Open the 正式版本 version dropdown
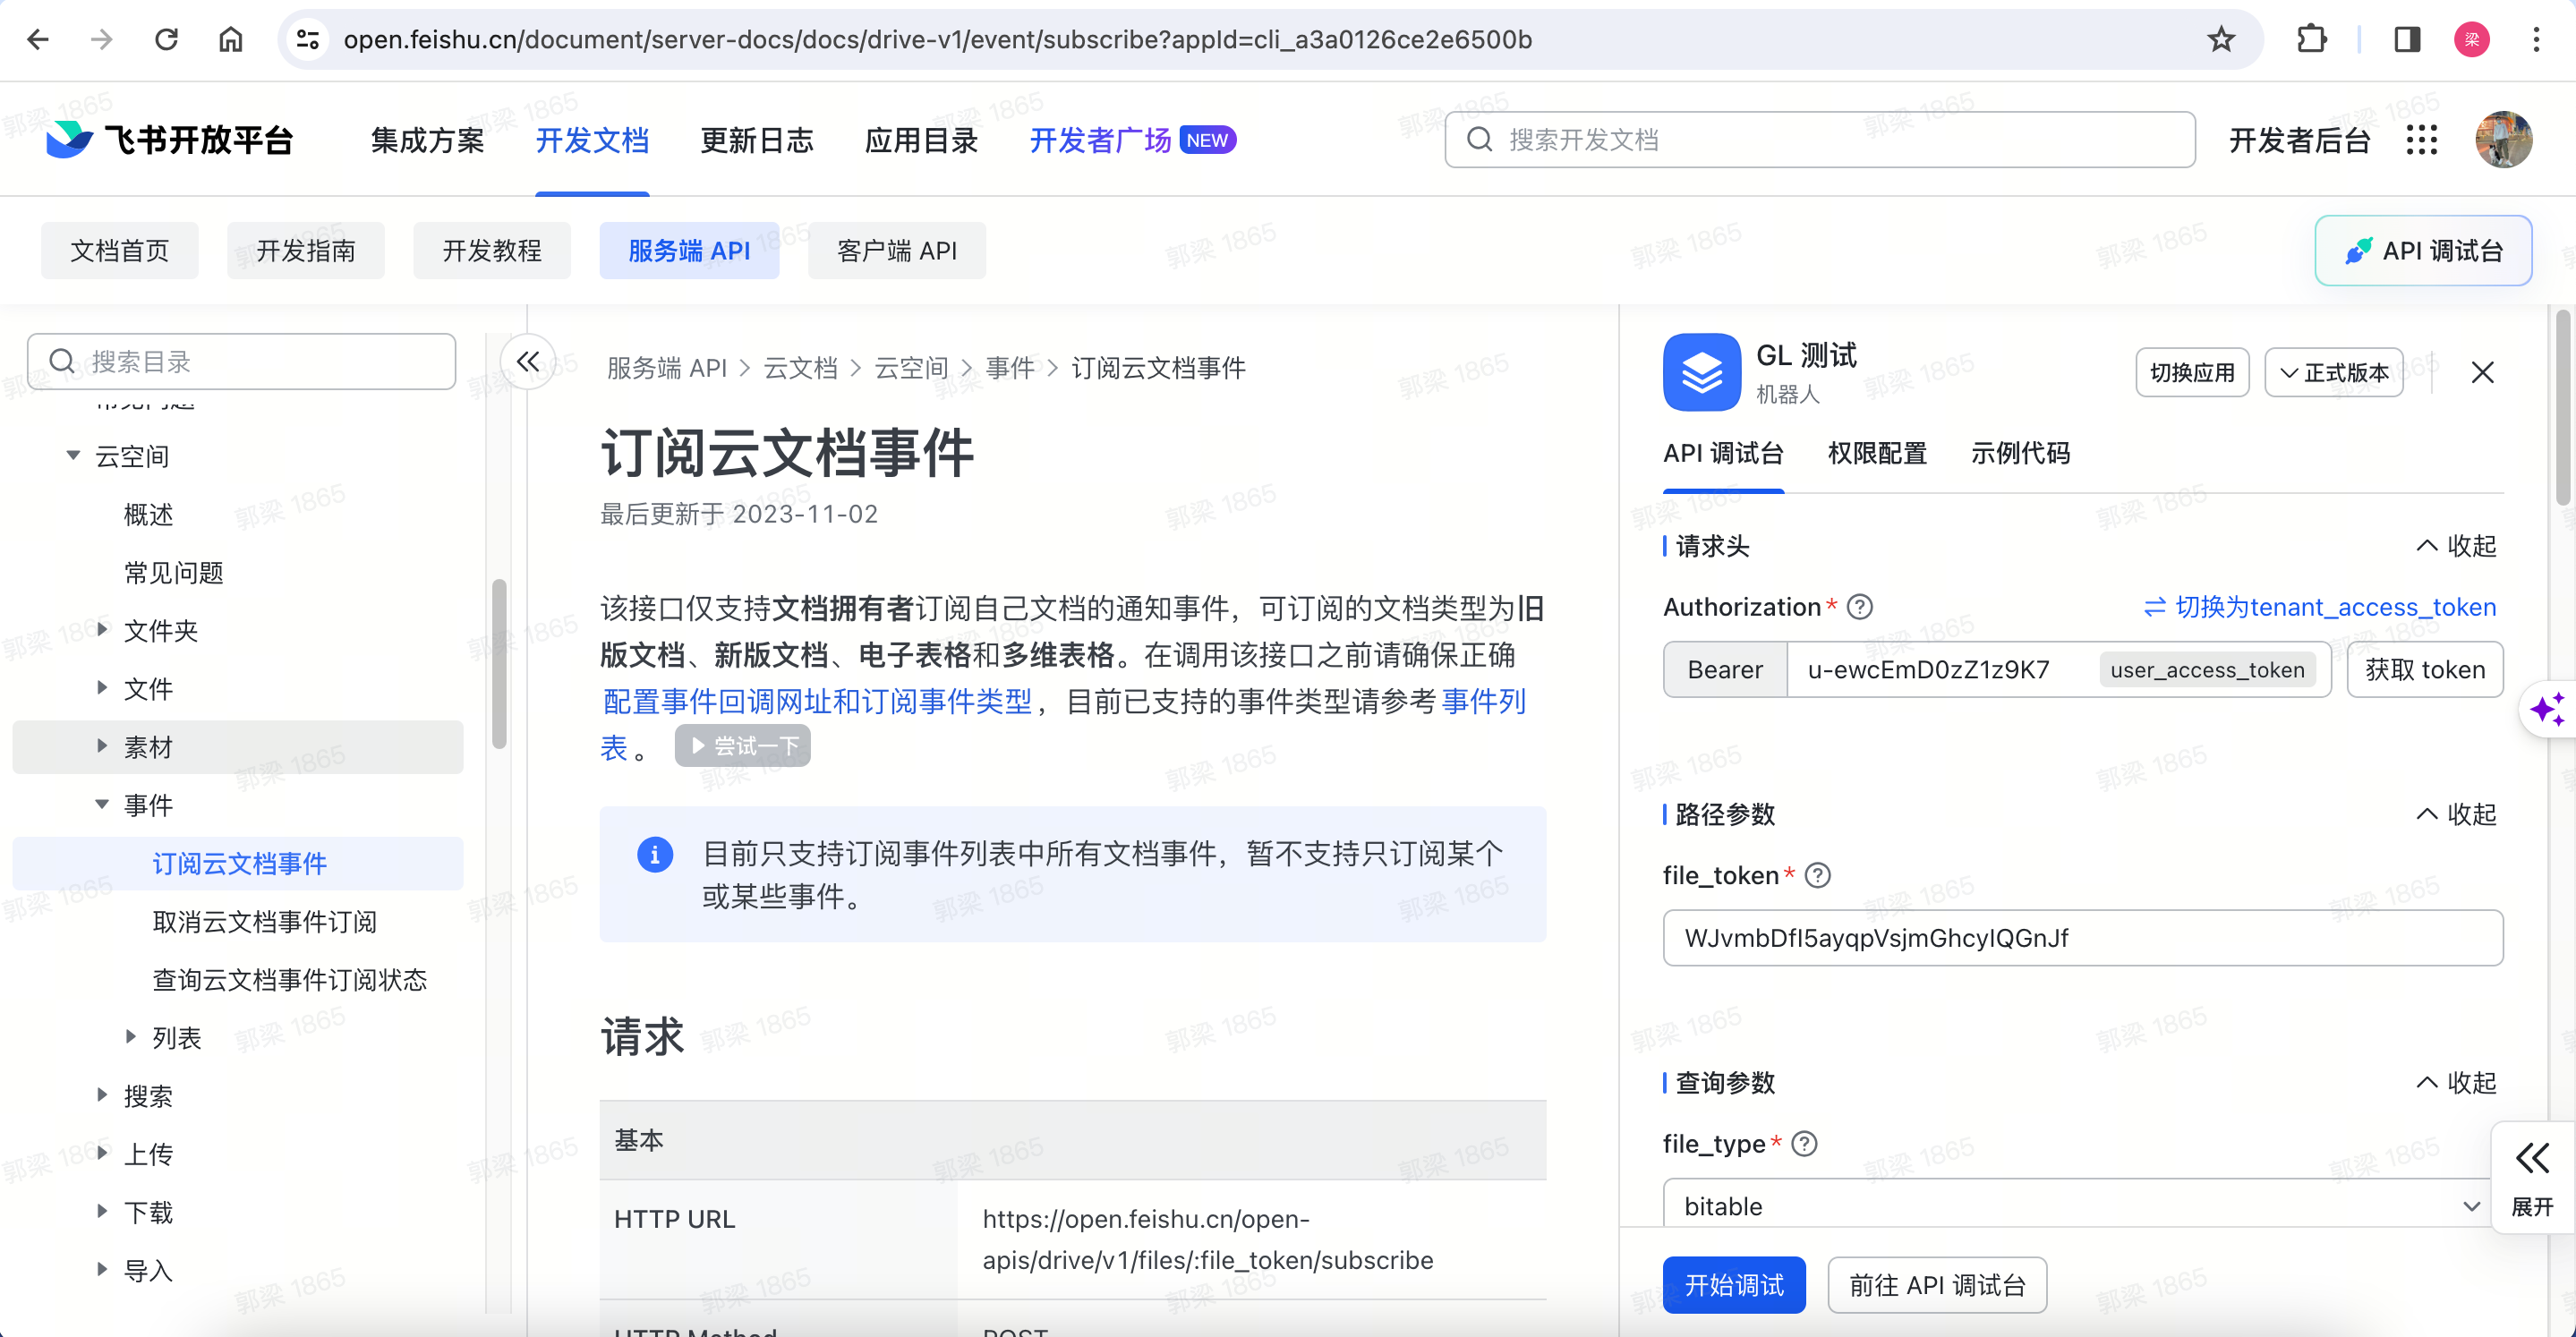Viewport: 2576px width, 1337px height. pos(2333,372)
